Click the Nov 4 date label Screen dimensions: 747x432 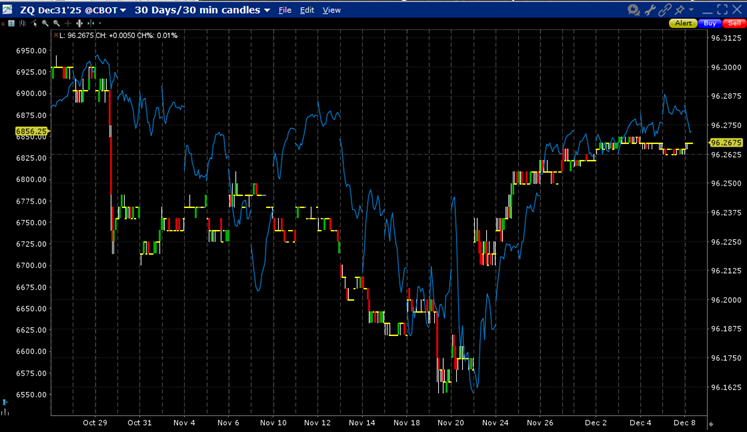184,422
